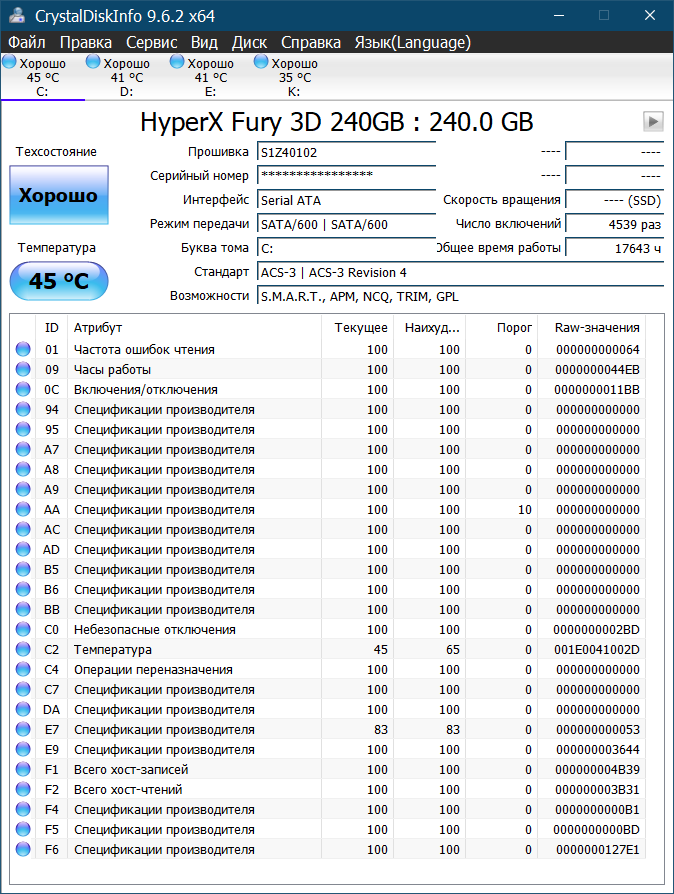Click the Порог column header
This screenshot has height=894, width=674.
click(501, 327)
